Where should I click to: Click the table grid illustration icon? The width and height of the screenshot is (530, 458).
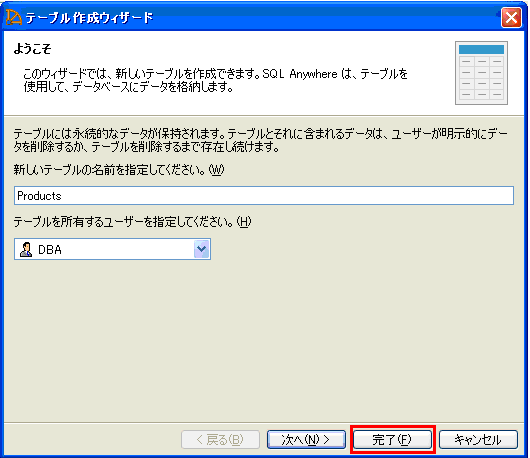click(x=481, y=73)
